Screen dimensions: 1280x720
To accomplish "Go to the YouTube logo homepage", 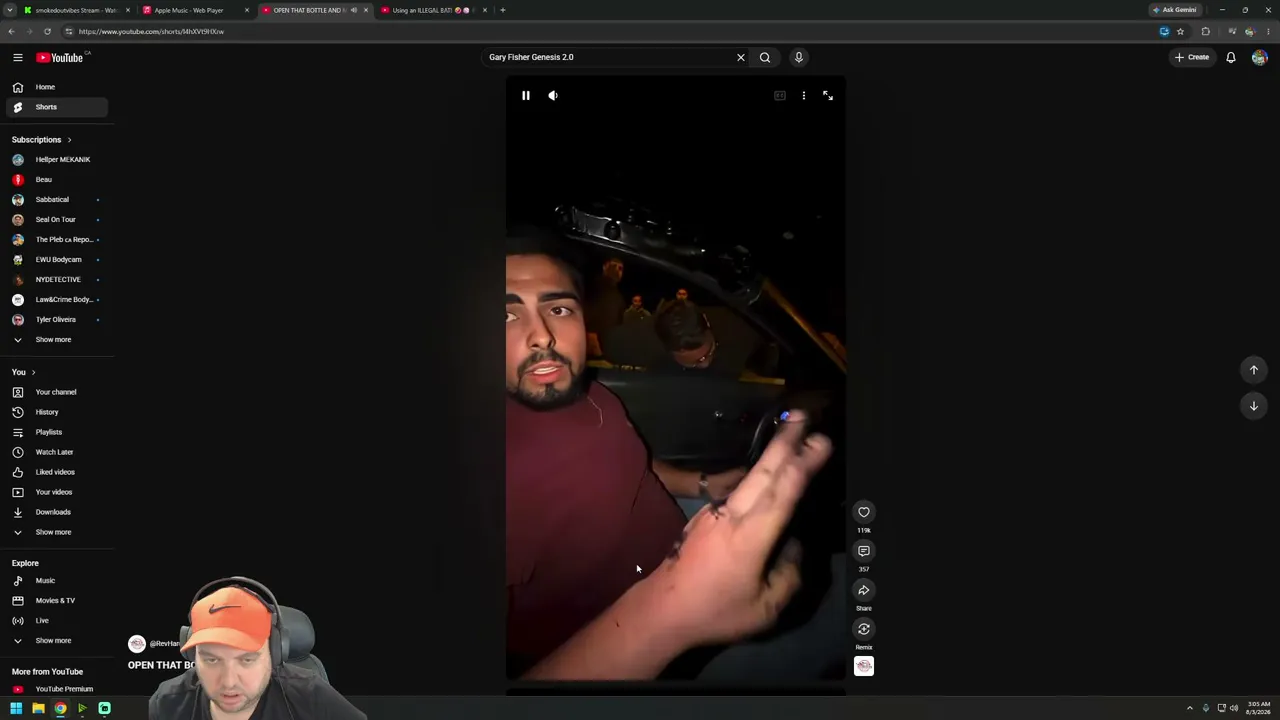I will click(x=62, y=57).
